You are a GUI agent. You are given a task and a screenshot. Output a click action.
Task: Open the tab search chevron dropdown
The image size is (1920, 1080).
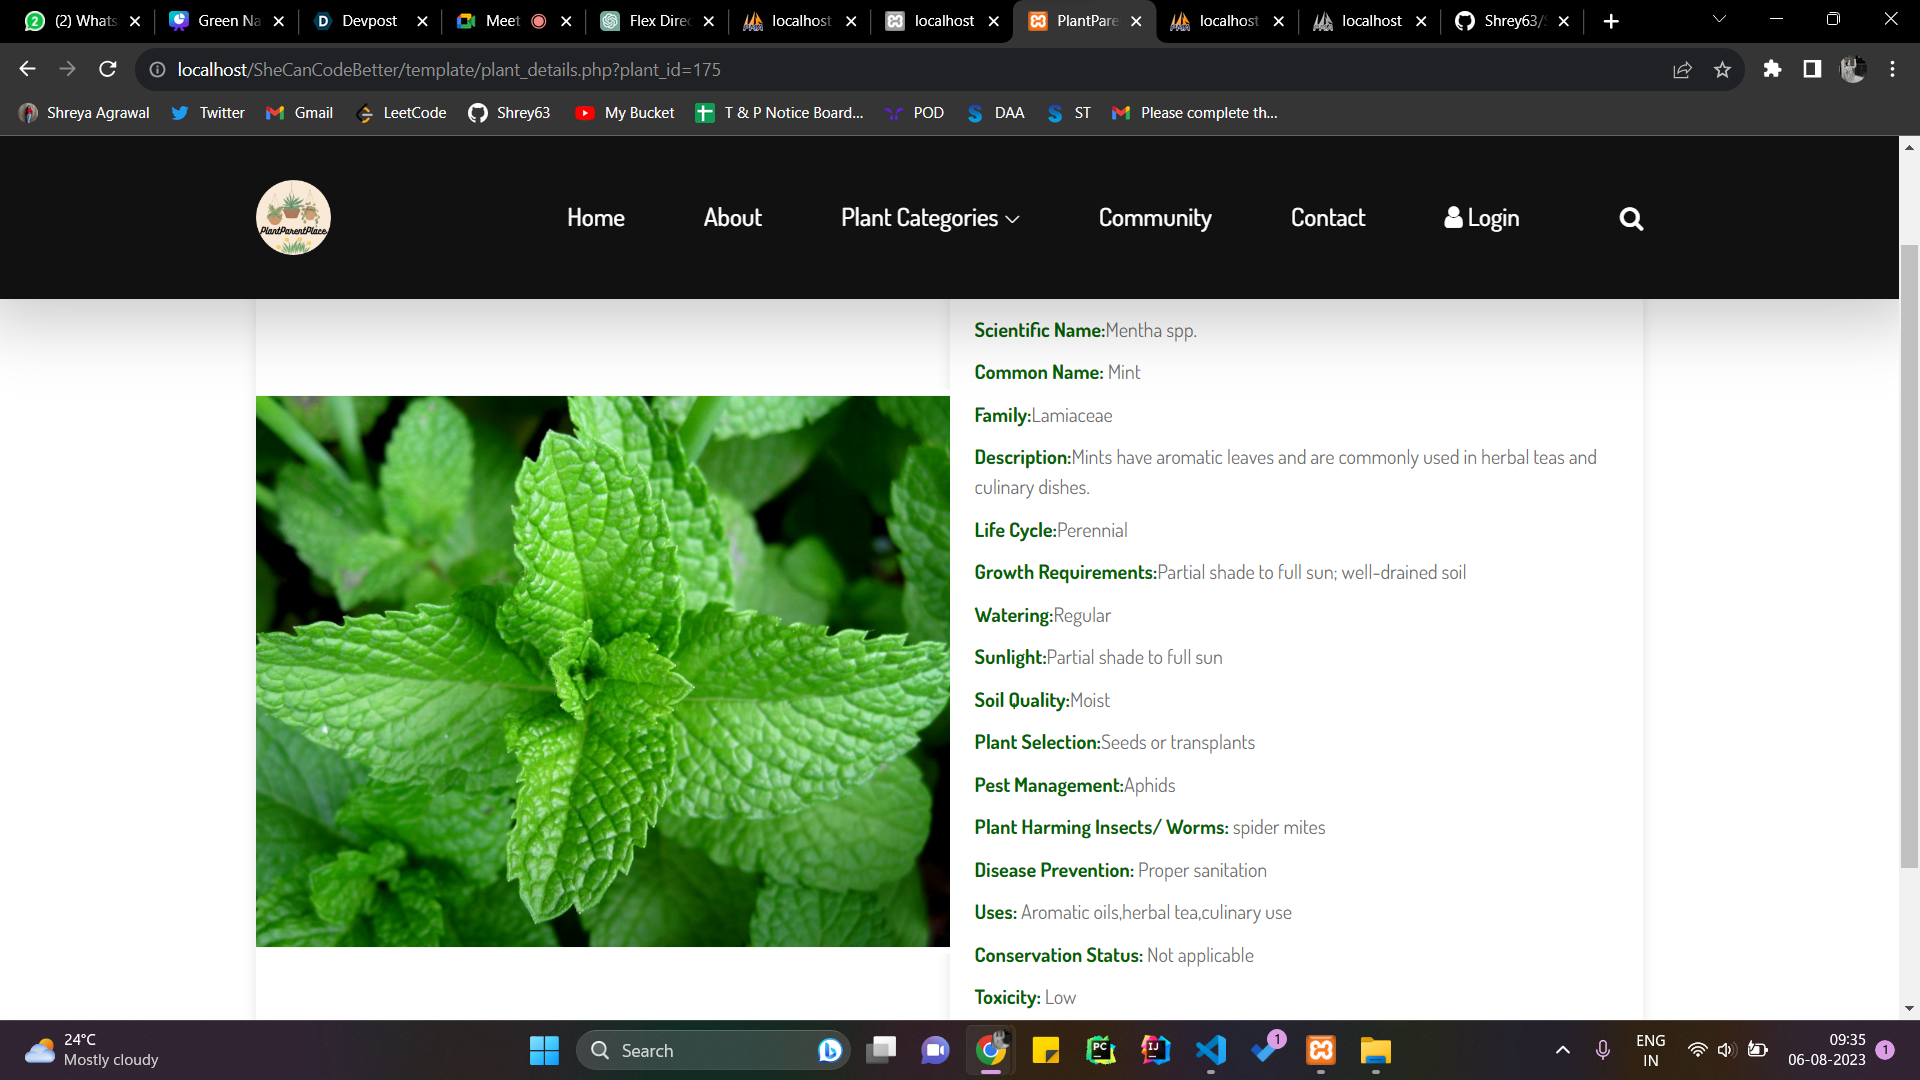[1719, 19]
